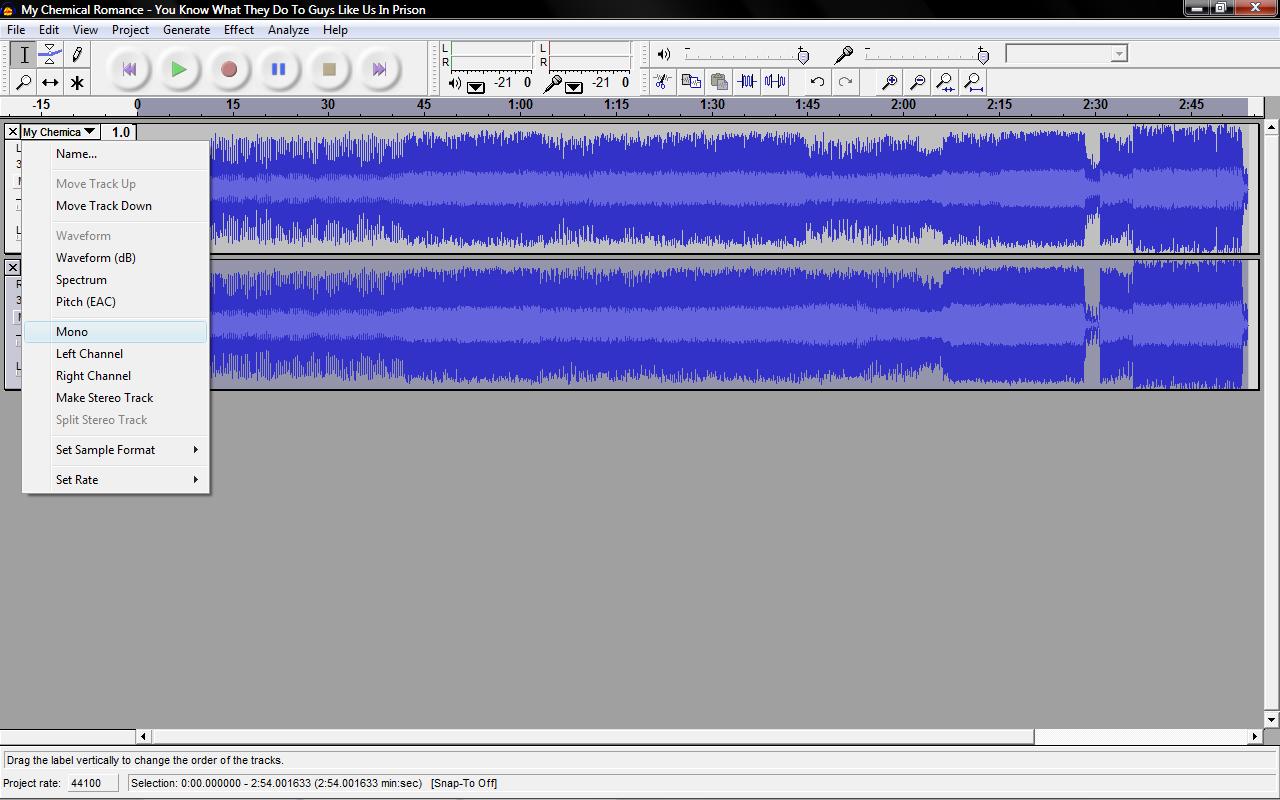Viewport: 1280px width, 800px height.
Task: Open the Set Sample Format submenu
Action: (x=104, y=449)
